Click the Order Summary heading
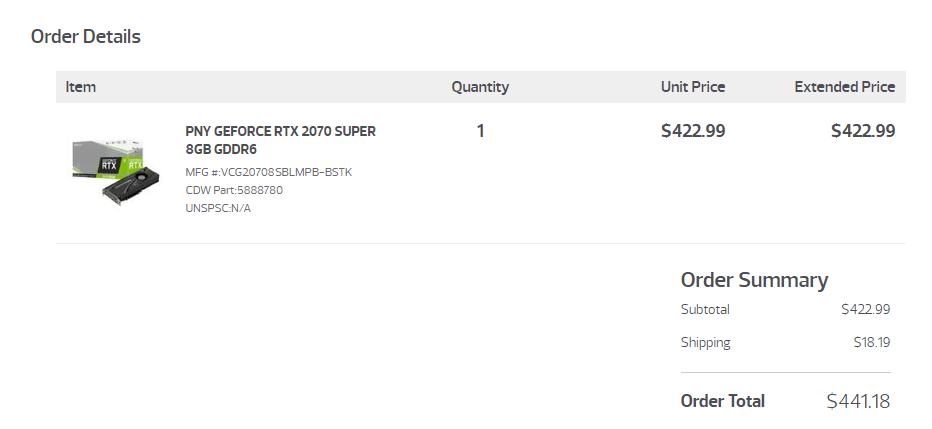Image resolution: width=932 pixels, height=429 pixels. point(754,280)
